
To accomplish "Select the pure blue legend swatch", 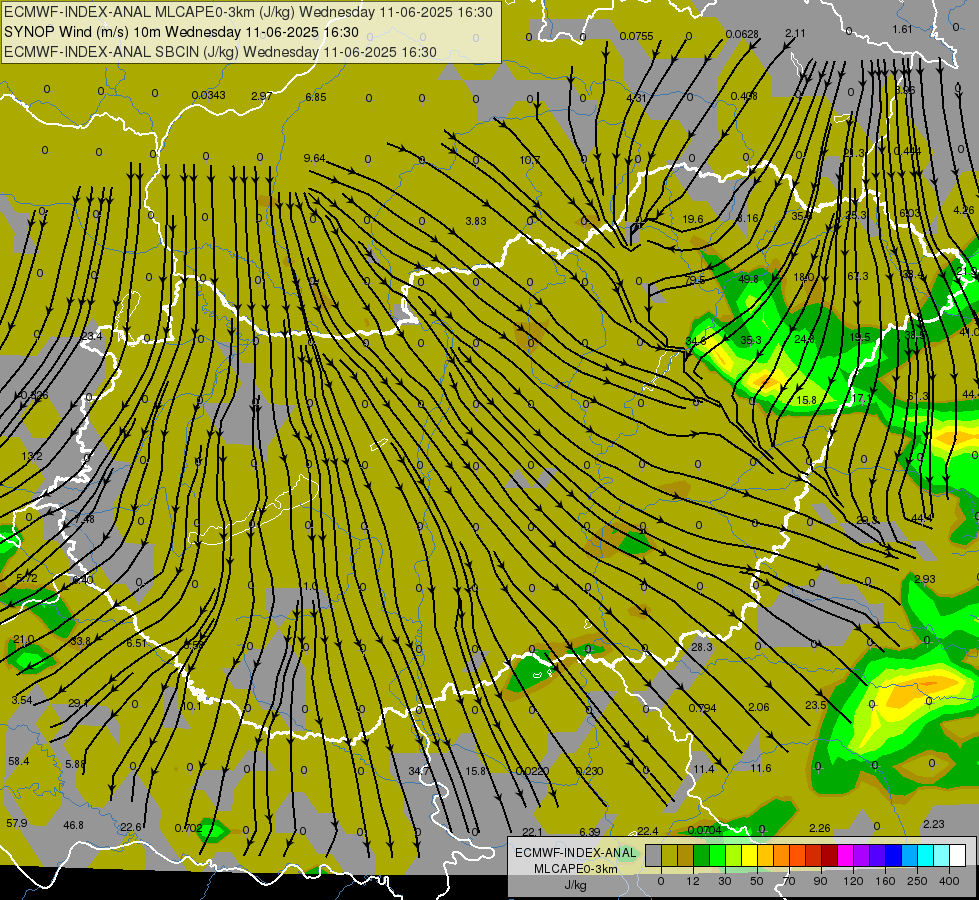I will pyautogui.click(x=893, y=856).
